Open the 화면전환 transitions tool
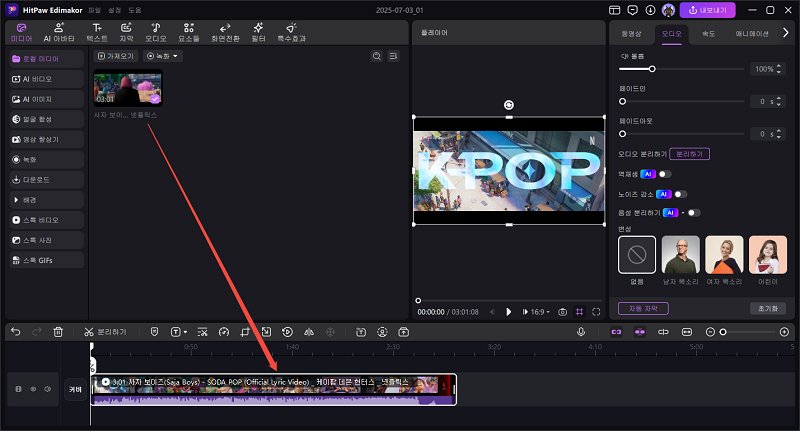The height and width of the screenshot is (431, 800). [x=225, y=32]
